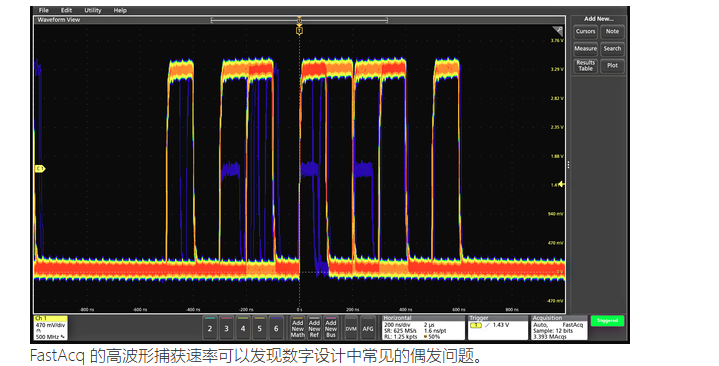
Task: Open Horizontal settings badge
Action: [423, 327]
